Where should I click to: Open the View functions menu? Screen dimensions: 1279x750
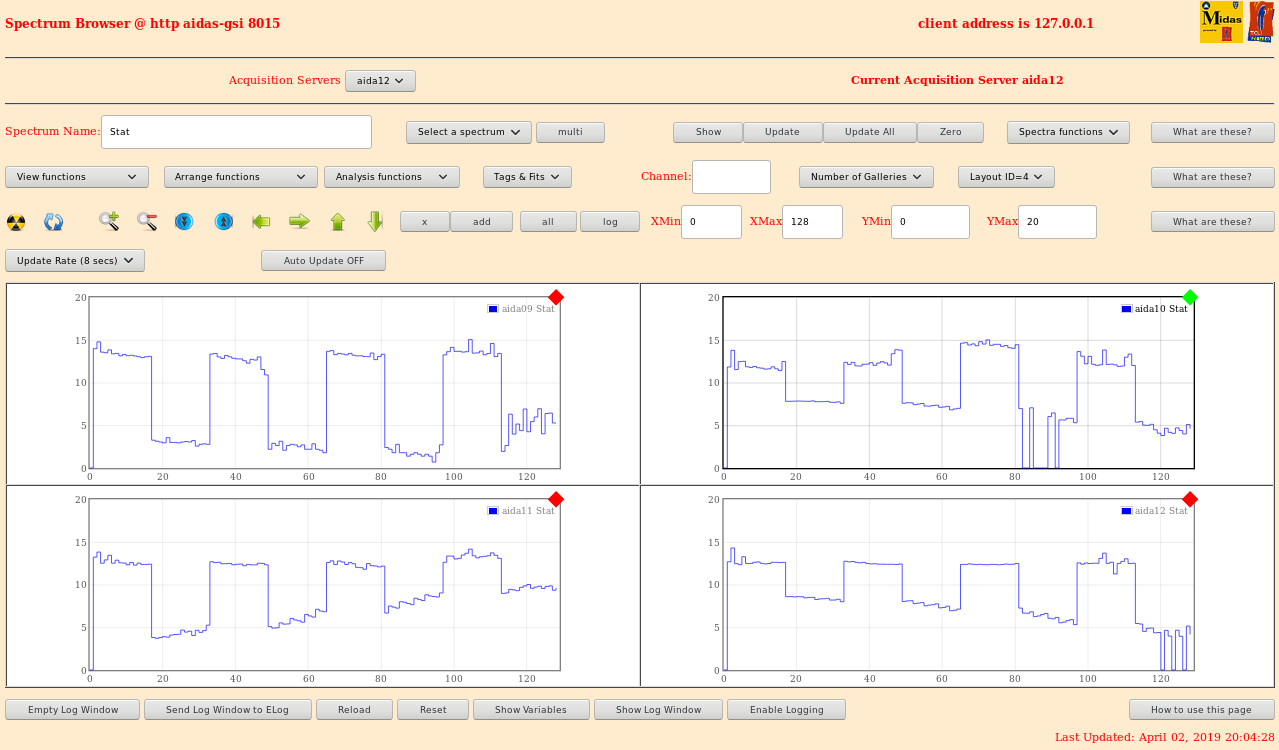[x=77, y=177]
